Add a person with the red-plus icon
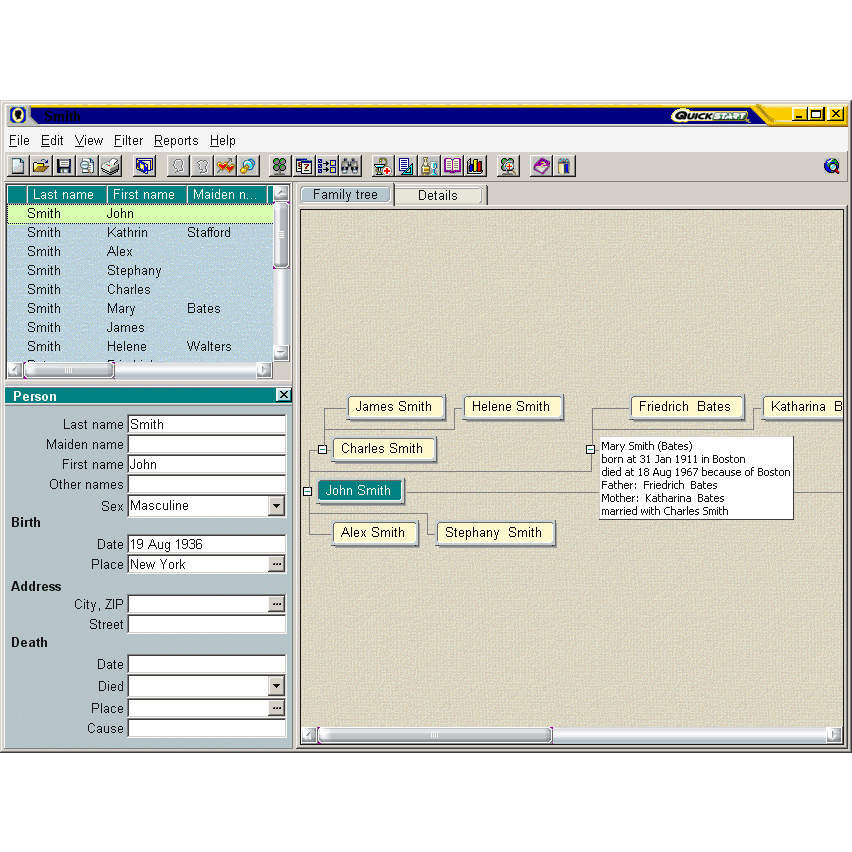 click(x=382, y=166)
